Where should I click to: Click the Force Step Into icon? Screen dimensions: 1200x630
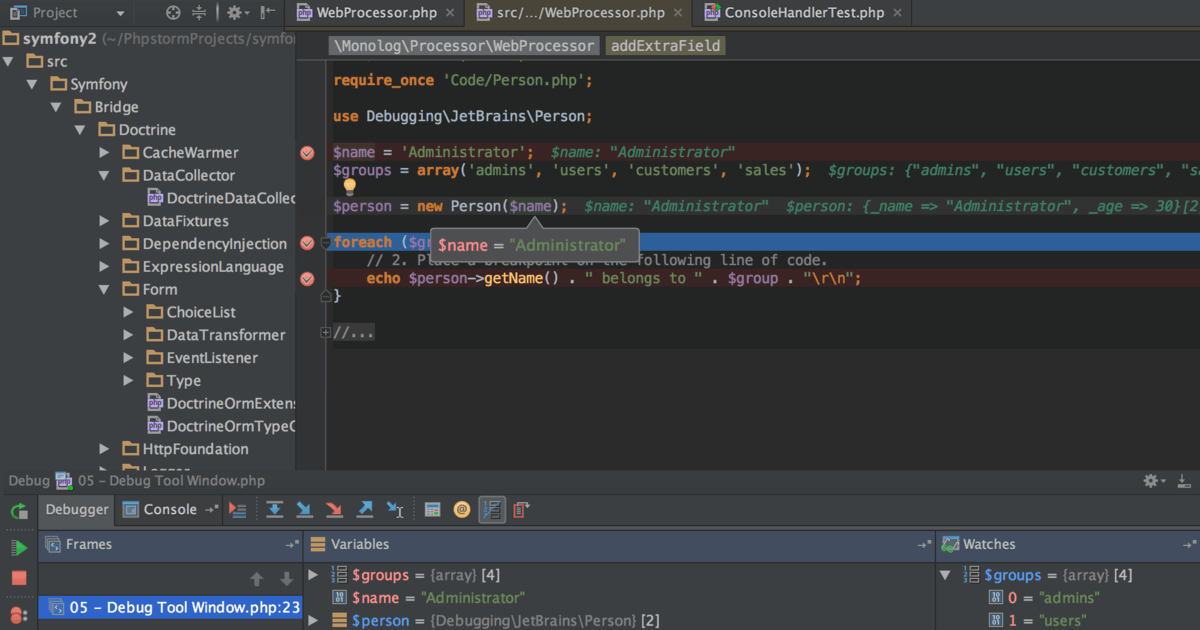[335, 510]
